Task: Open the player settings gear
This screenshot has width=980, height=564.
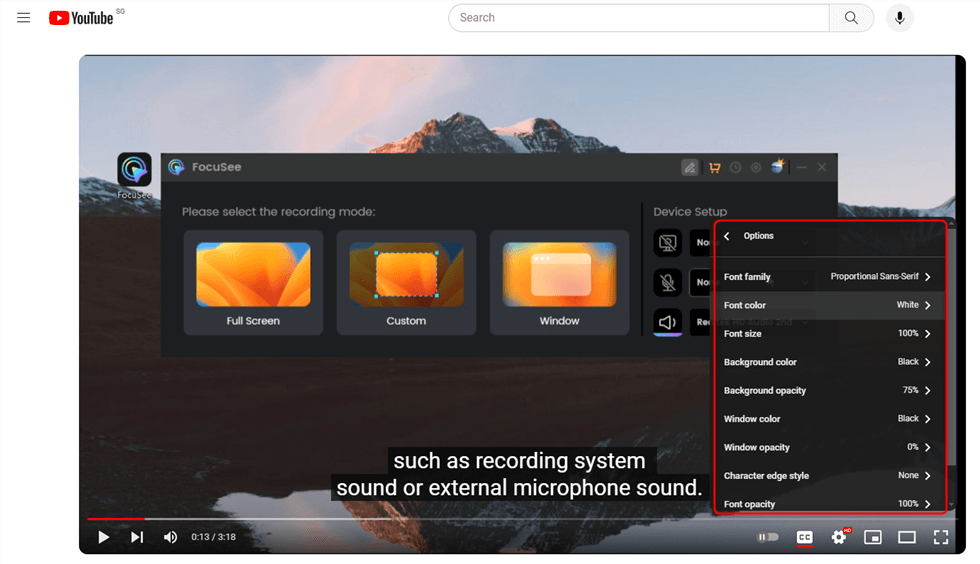Action: 839,537
